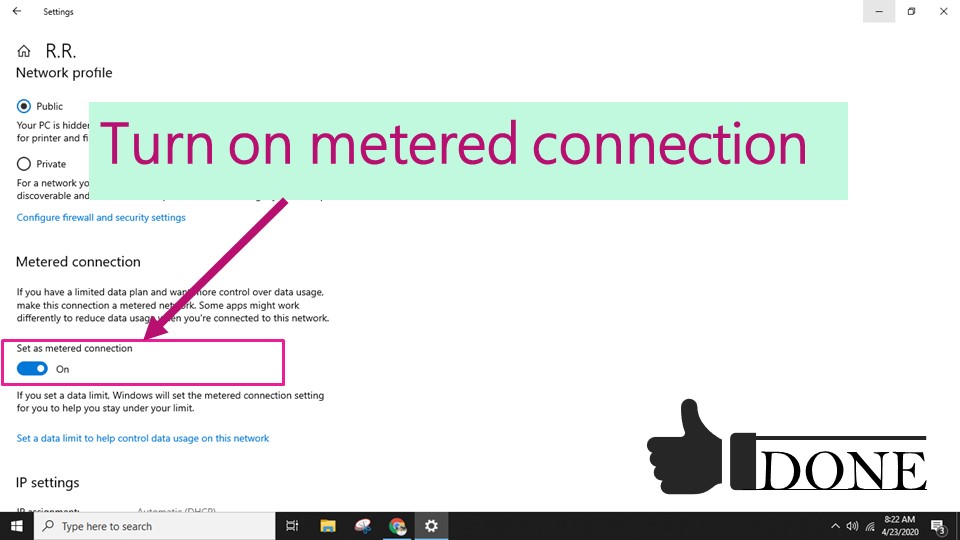960x540 pixels.
Task: Close the Settings window
Action: click(x=943, y=11)
